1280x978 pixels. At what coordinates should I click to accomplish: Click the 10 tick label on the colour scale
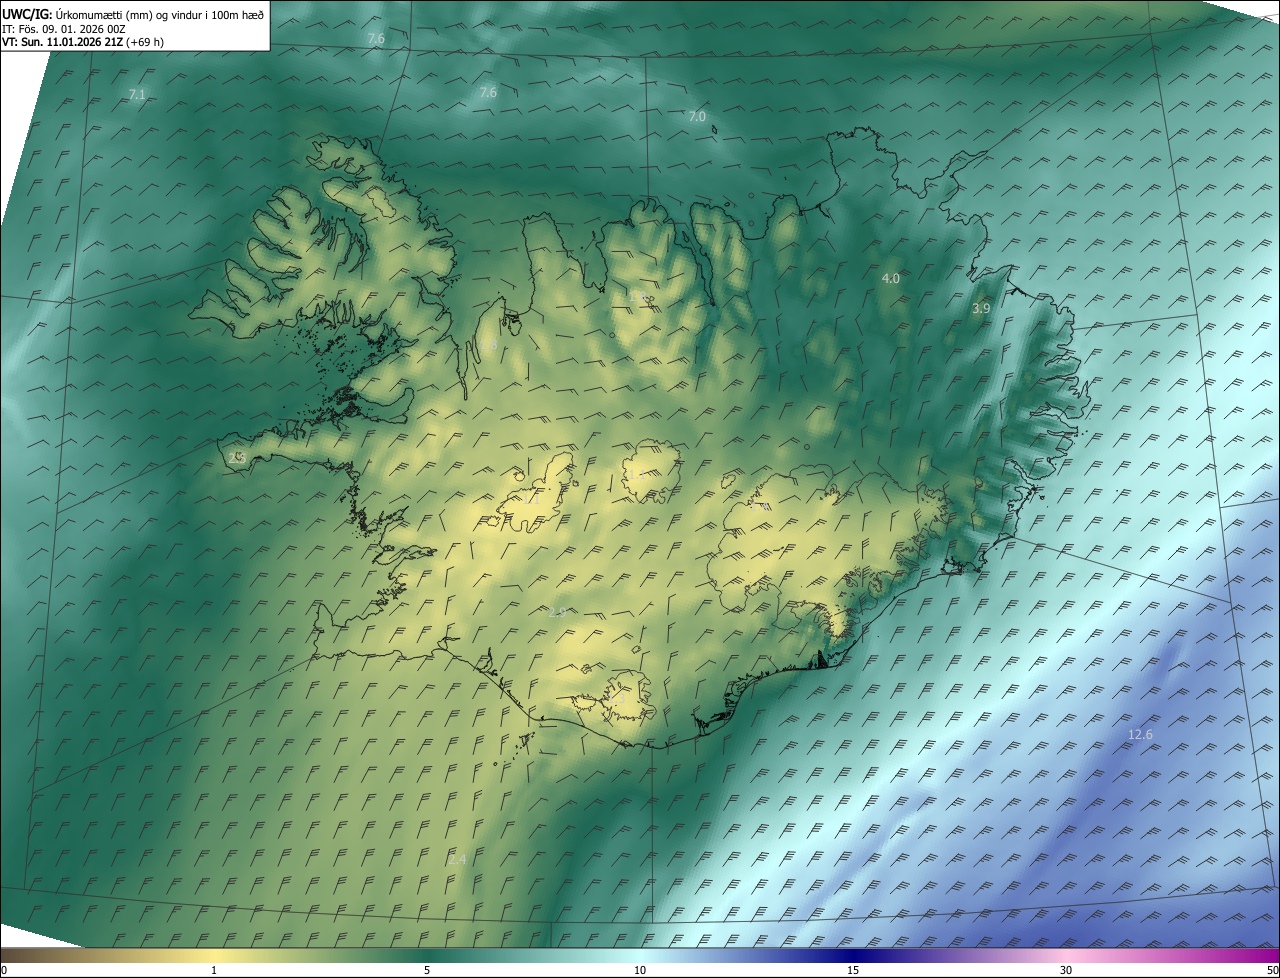pos(640,970)
